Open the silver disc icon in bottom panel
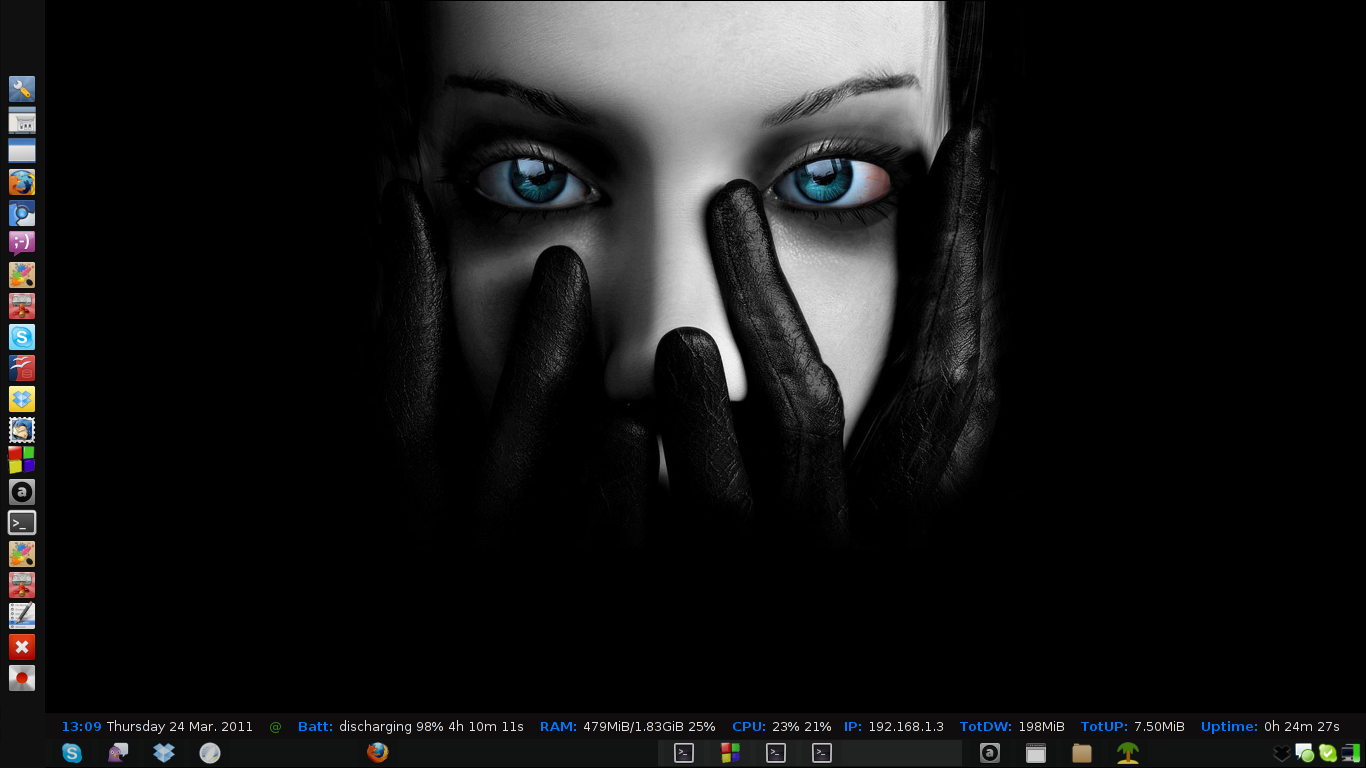 click(210, 753)
